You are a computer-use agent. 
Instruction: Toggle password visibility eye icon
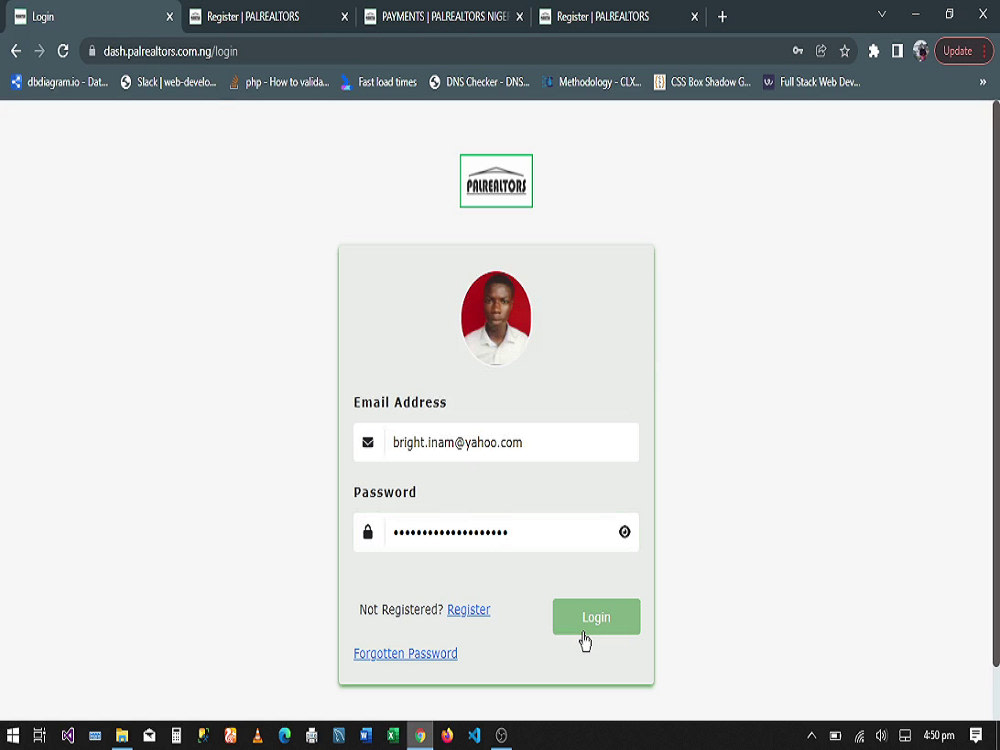click(x=624, y=532)
